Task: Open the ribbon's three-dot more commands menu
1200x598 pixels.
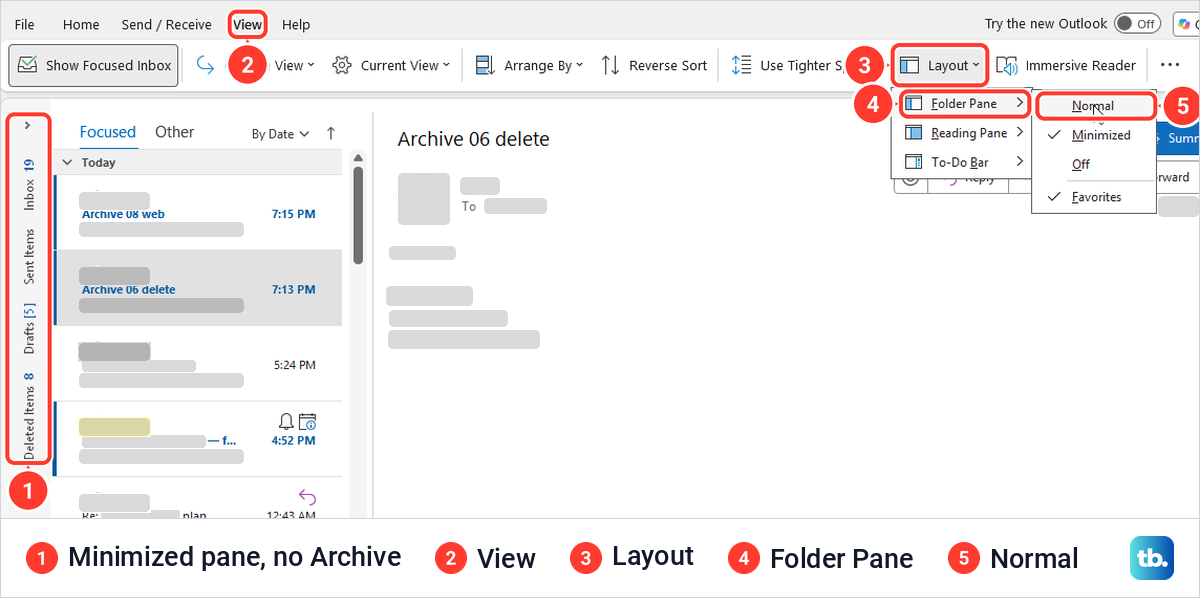Action: tap(1170, 65)
